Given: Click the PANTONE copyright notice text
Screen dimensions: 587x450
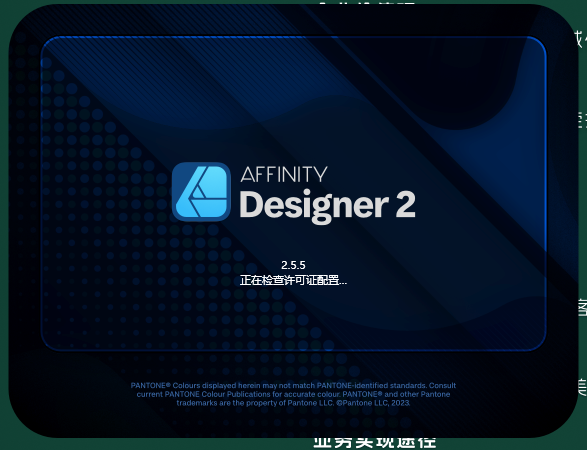Looking at the screenshot, I should pyautogui.click(x=293, y=394).
